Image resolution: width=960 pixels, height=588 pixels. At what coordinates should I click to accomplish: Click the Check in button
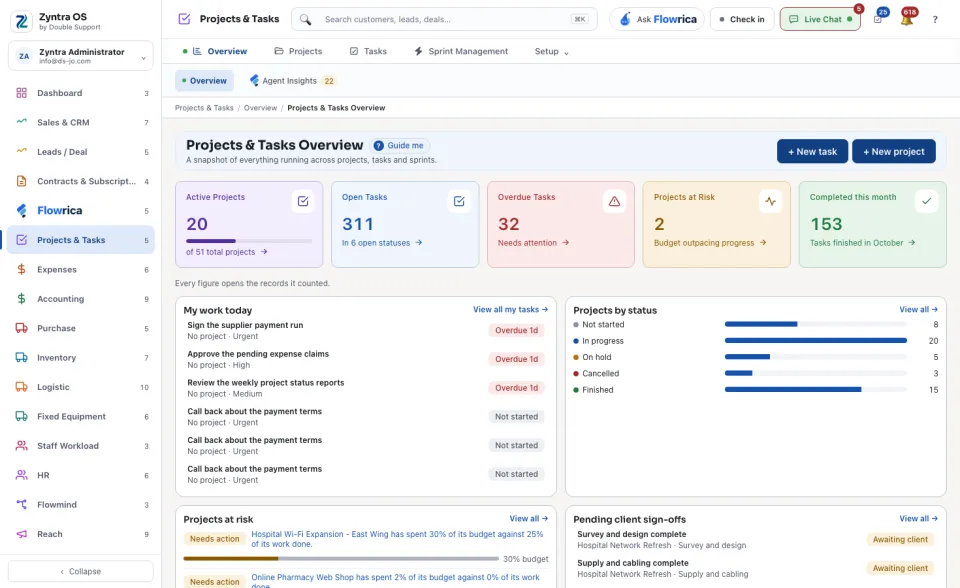click(x=742, y=20)
